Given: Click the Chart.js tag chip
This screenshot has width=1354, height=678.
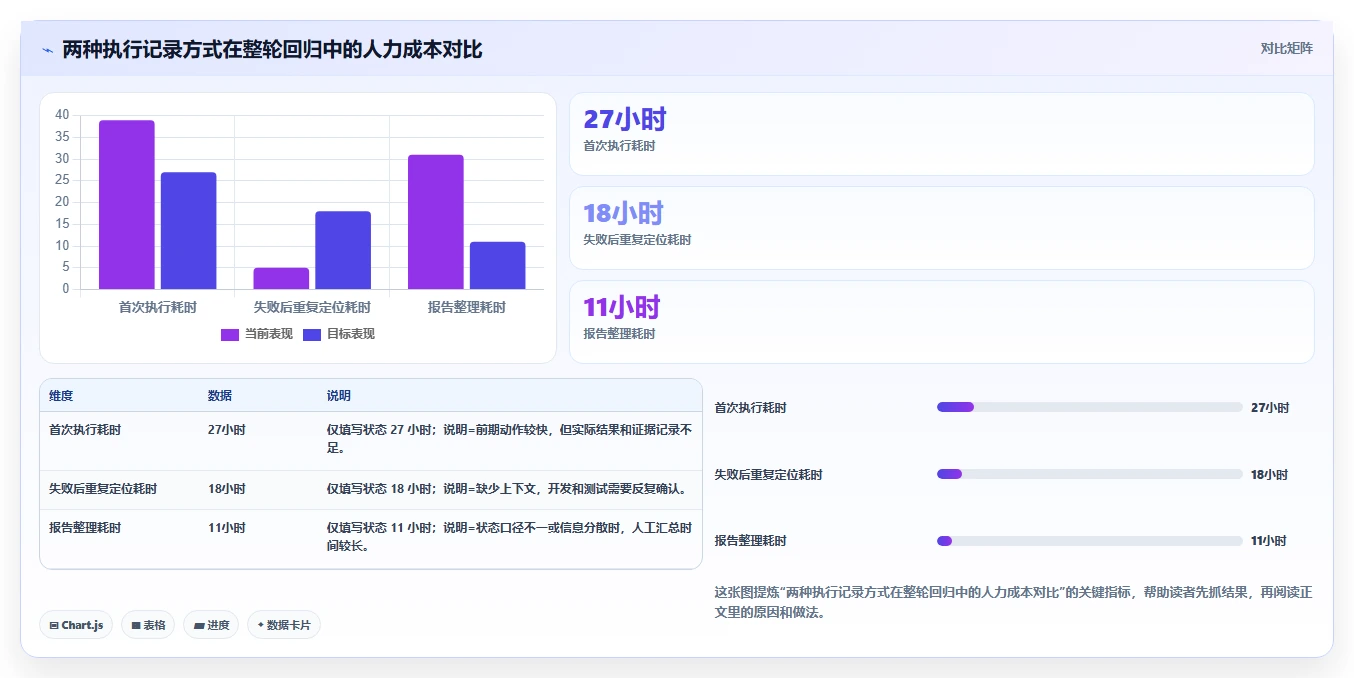Looking at the screenshot, I should [x=76, y=625].
